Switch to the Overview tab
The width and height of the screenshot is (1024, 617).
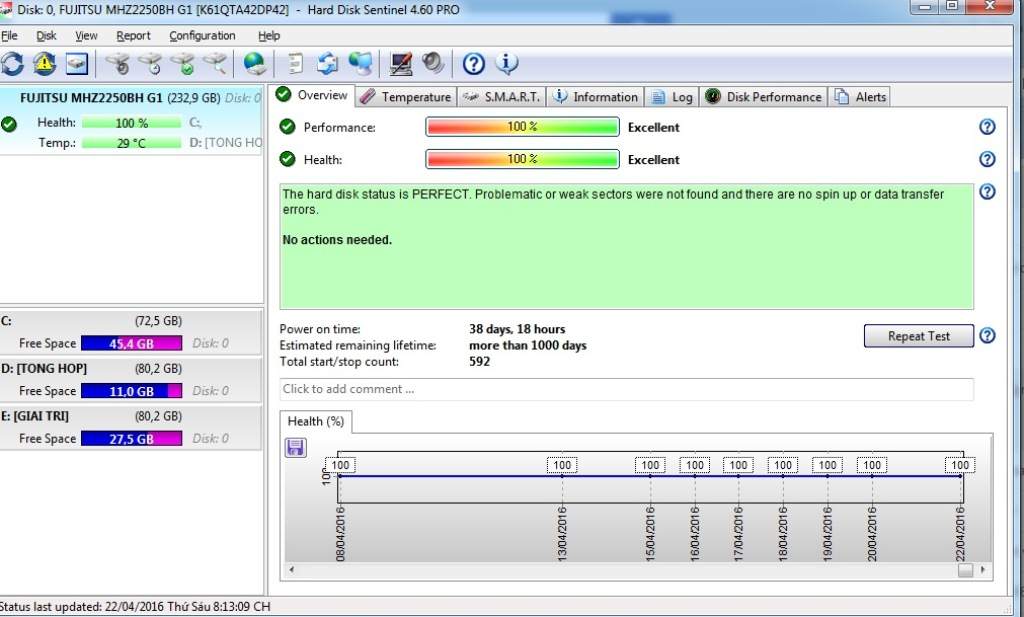pos(313,95)
